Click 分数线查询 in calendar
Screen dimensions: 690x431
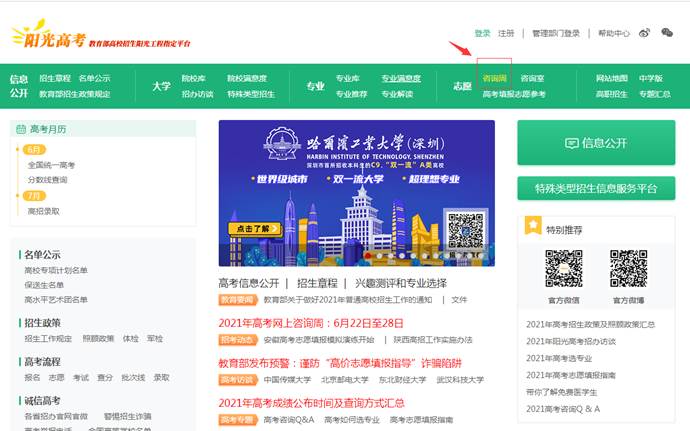(48, 180)
